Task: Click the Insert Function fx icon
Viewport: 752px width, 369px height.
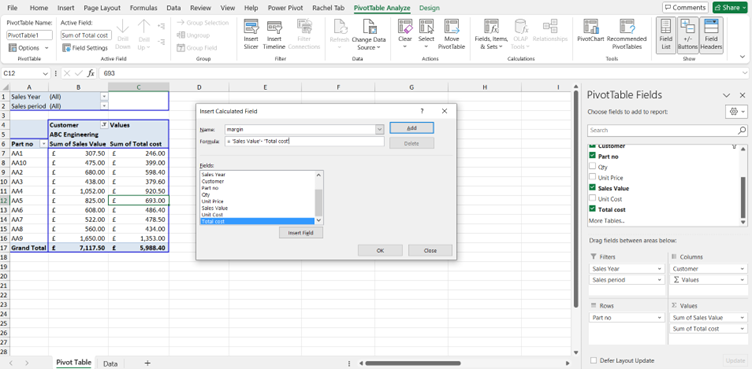Action: coord(91,73)
